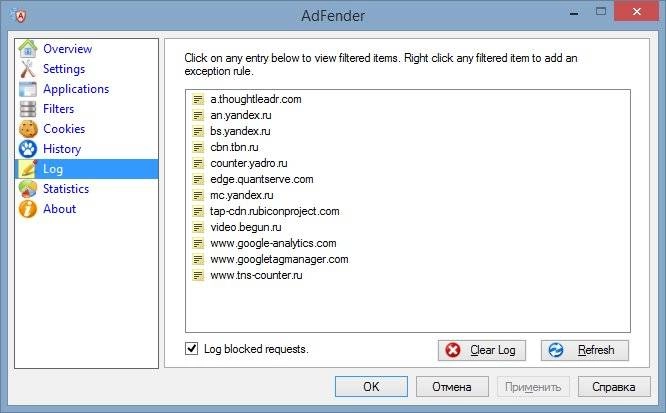Click the log icon beside www.tns-counter.ru
The height and width of the screenshot is (413, 666).
(198, 275)
